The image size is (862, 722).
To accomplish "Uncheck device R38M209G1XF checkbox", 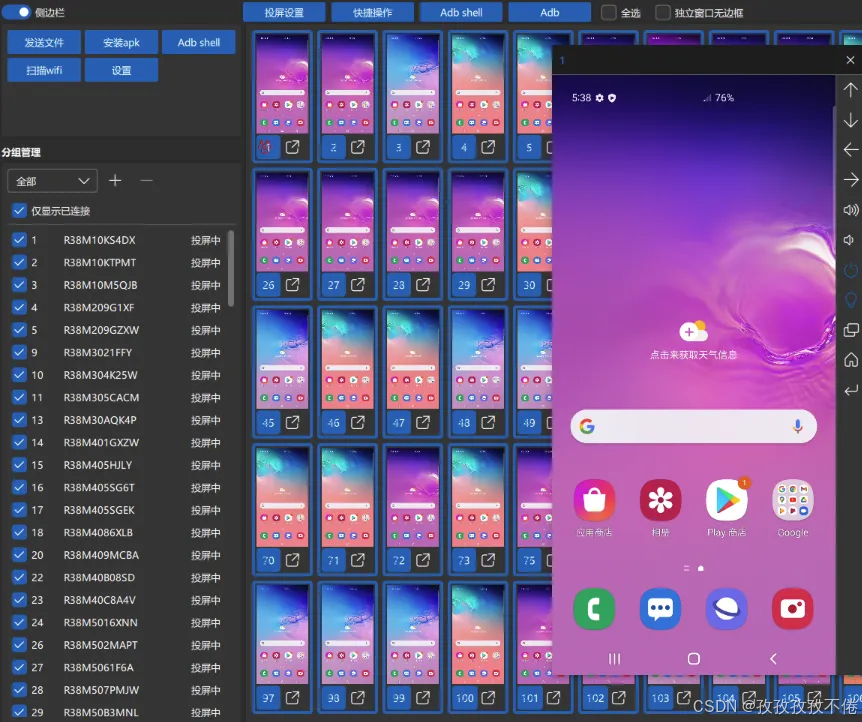I will [19, 307].
